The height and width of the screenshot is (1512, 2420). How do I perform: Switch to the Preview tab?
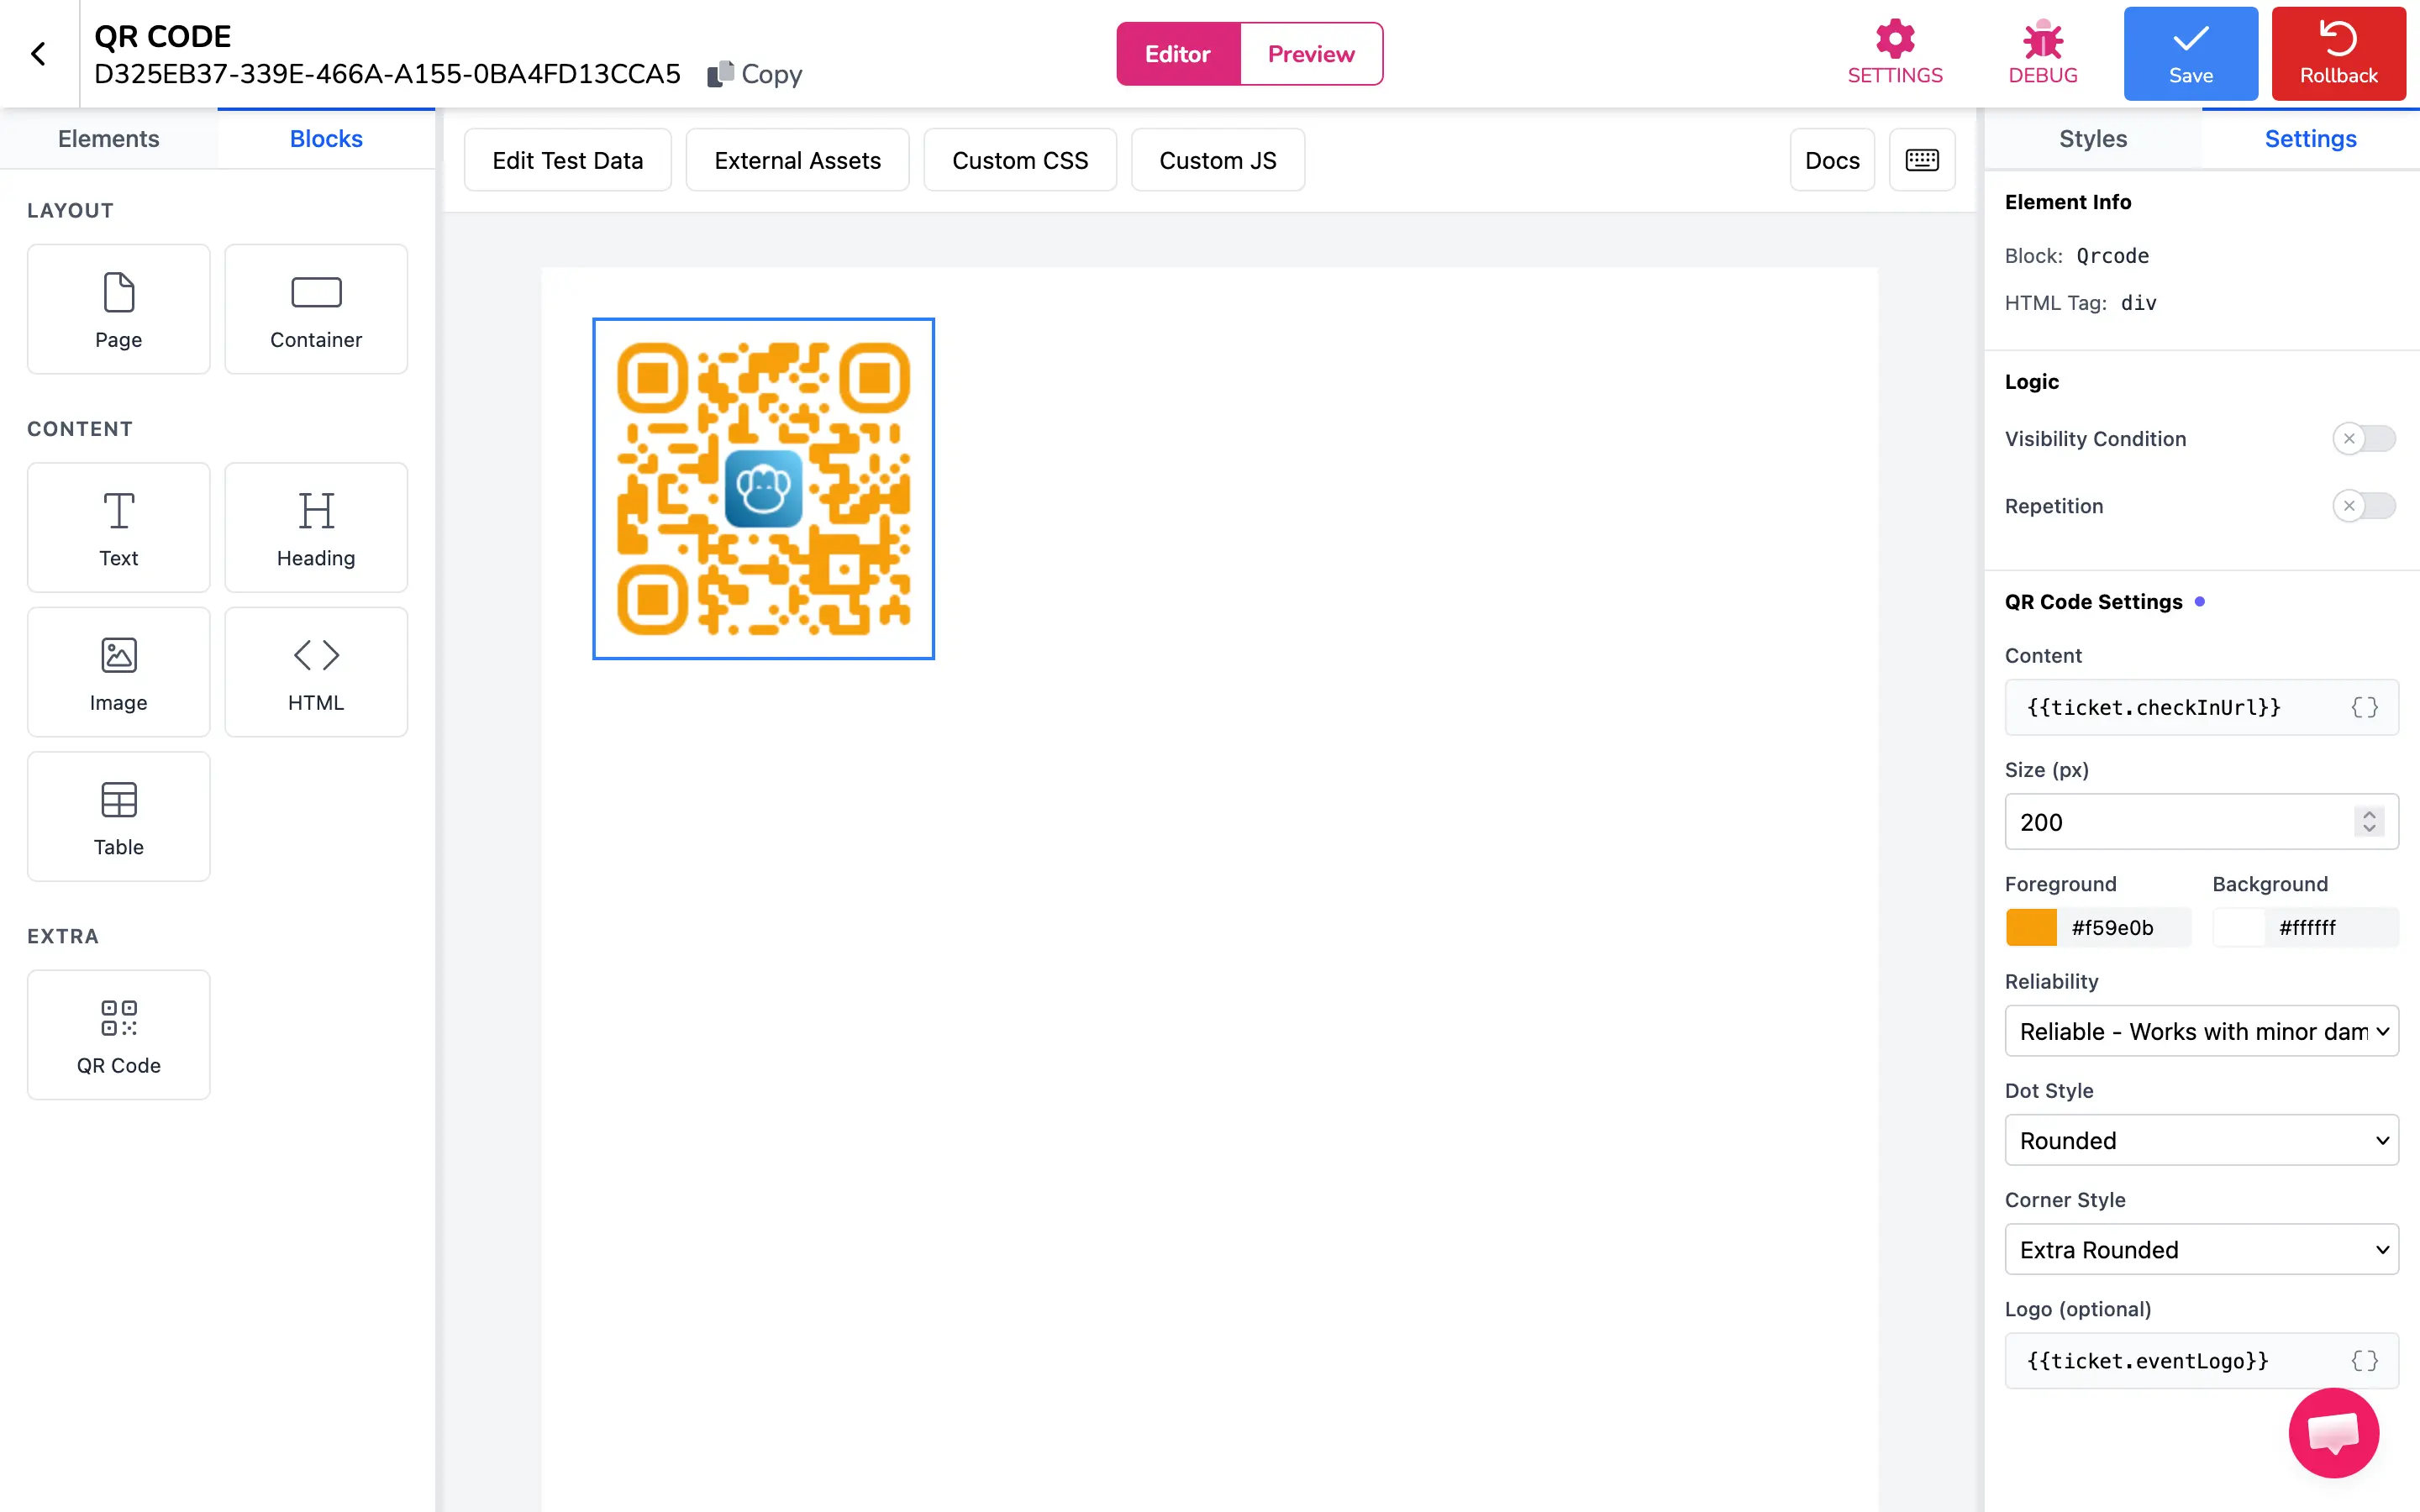(1310, 53)
